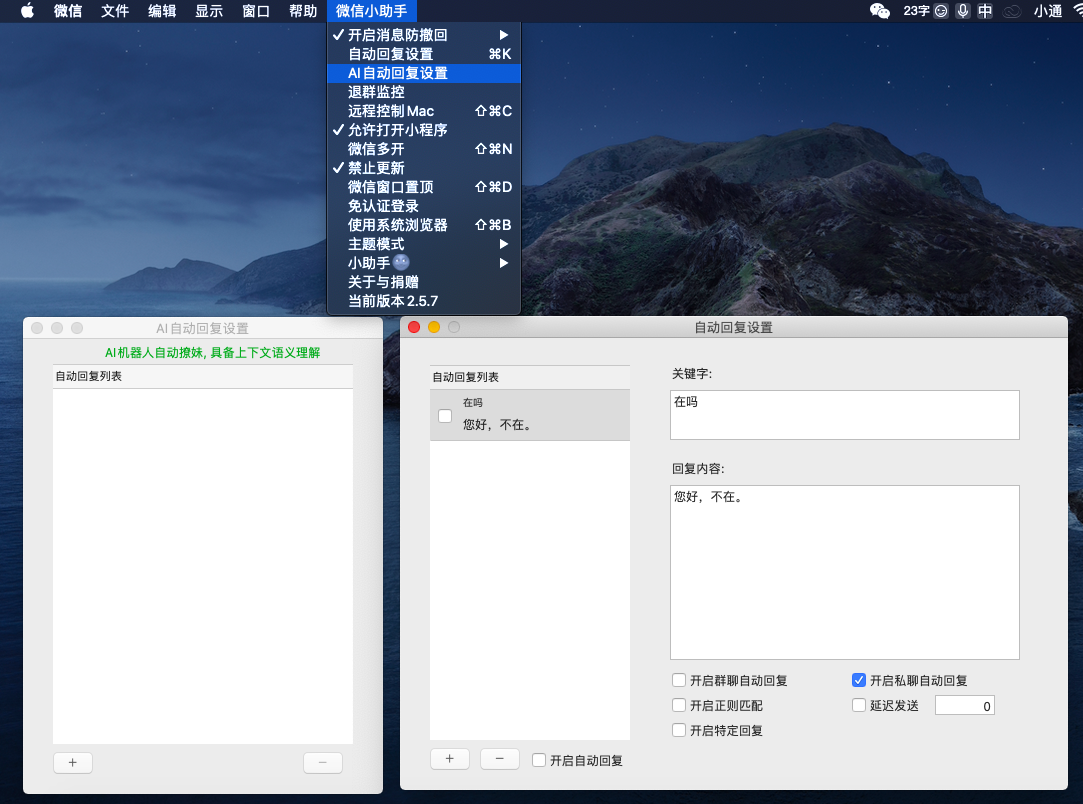Screen dimensions: 1083x804
Task: Choose 远程控制 Mac from the menu
Action: pos(423,111)
